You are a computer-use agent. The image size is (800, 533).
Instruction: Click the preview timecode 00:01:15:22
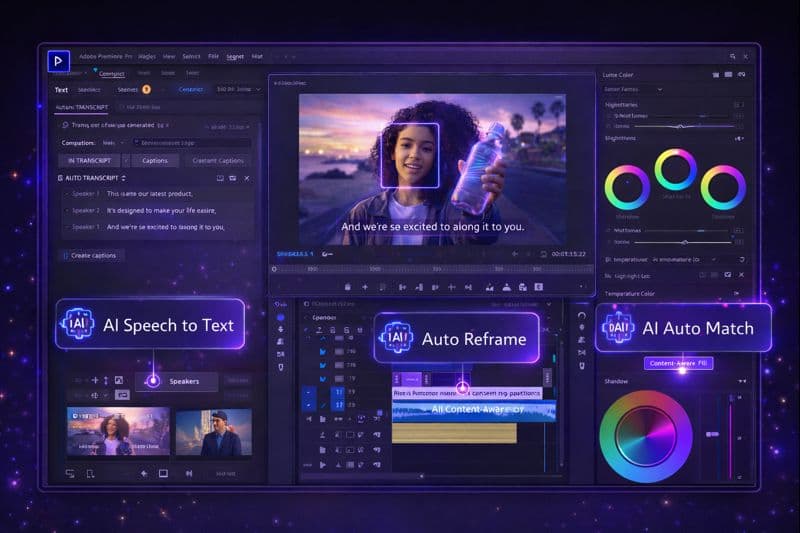click(568, 254)
